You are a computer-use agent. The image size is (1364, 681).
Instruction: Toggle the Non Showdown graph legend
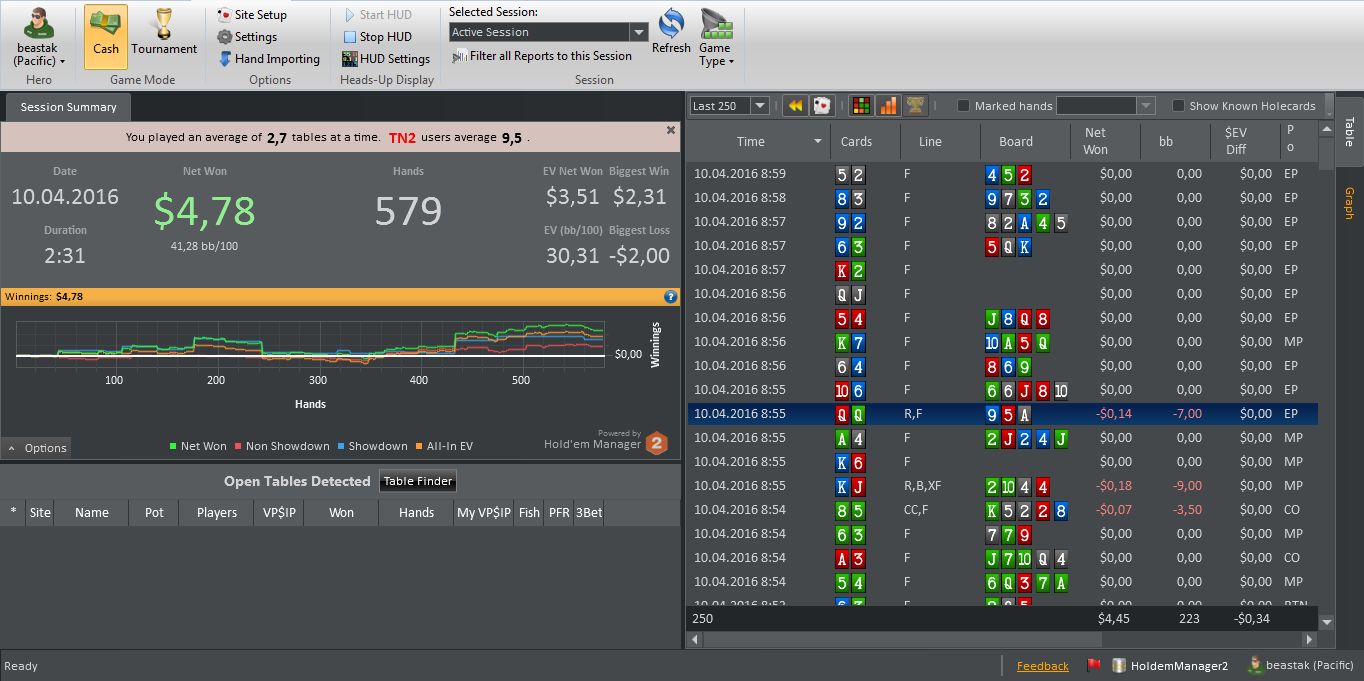tap(282, 446)
